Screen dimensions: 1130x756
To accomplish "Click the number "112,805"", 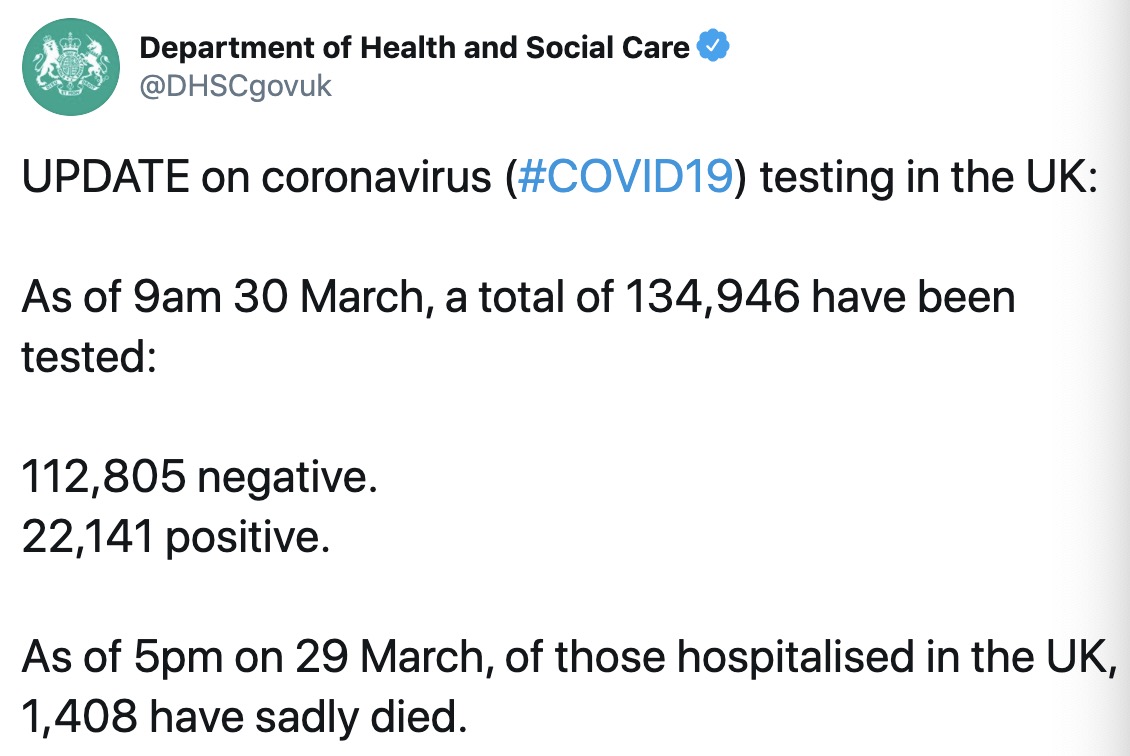I will click(x=104, y=478).
